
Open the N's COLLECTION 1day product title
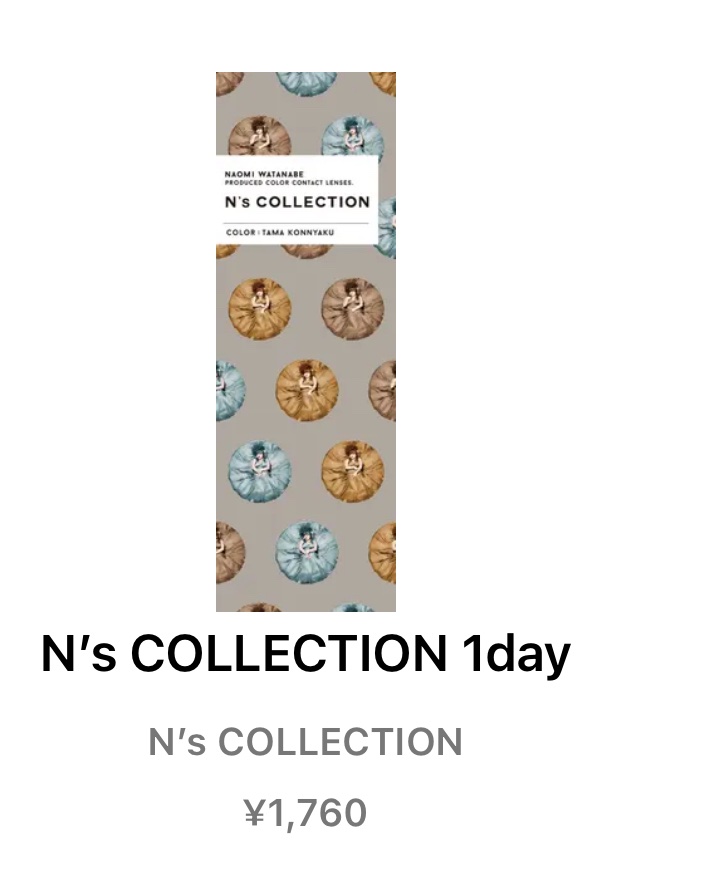tap(305, 654)
